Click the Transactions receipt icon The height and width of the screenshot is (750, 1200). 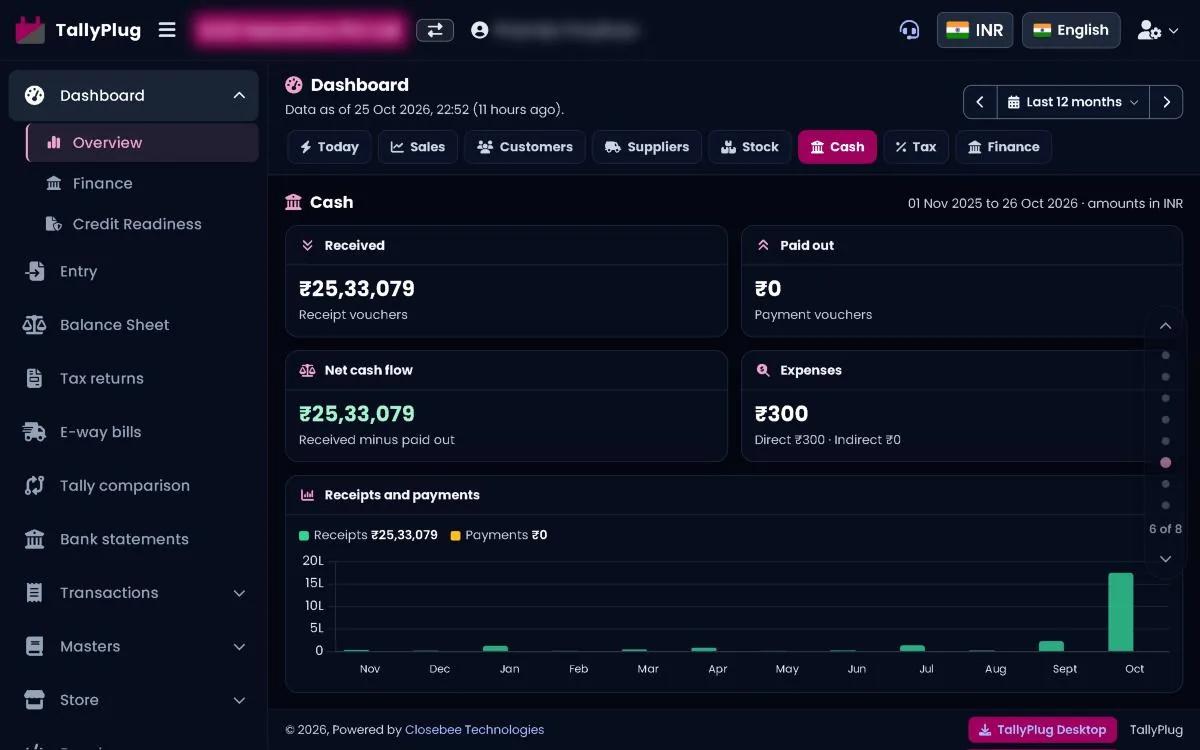(x=35, y=593)
